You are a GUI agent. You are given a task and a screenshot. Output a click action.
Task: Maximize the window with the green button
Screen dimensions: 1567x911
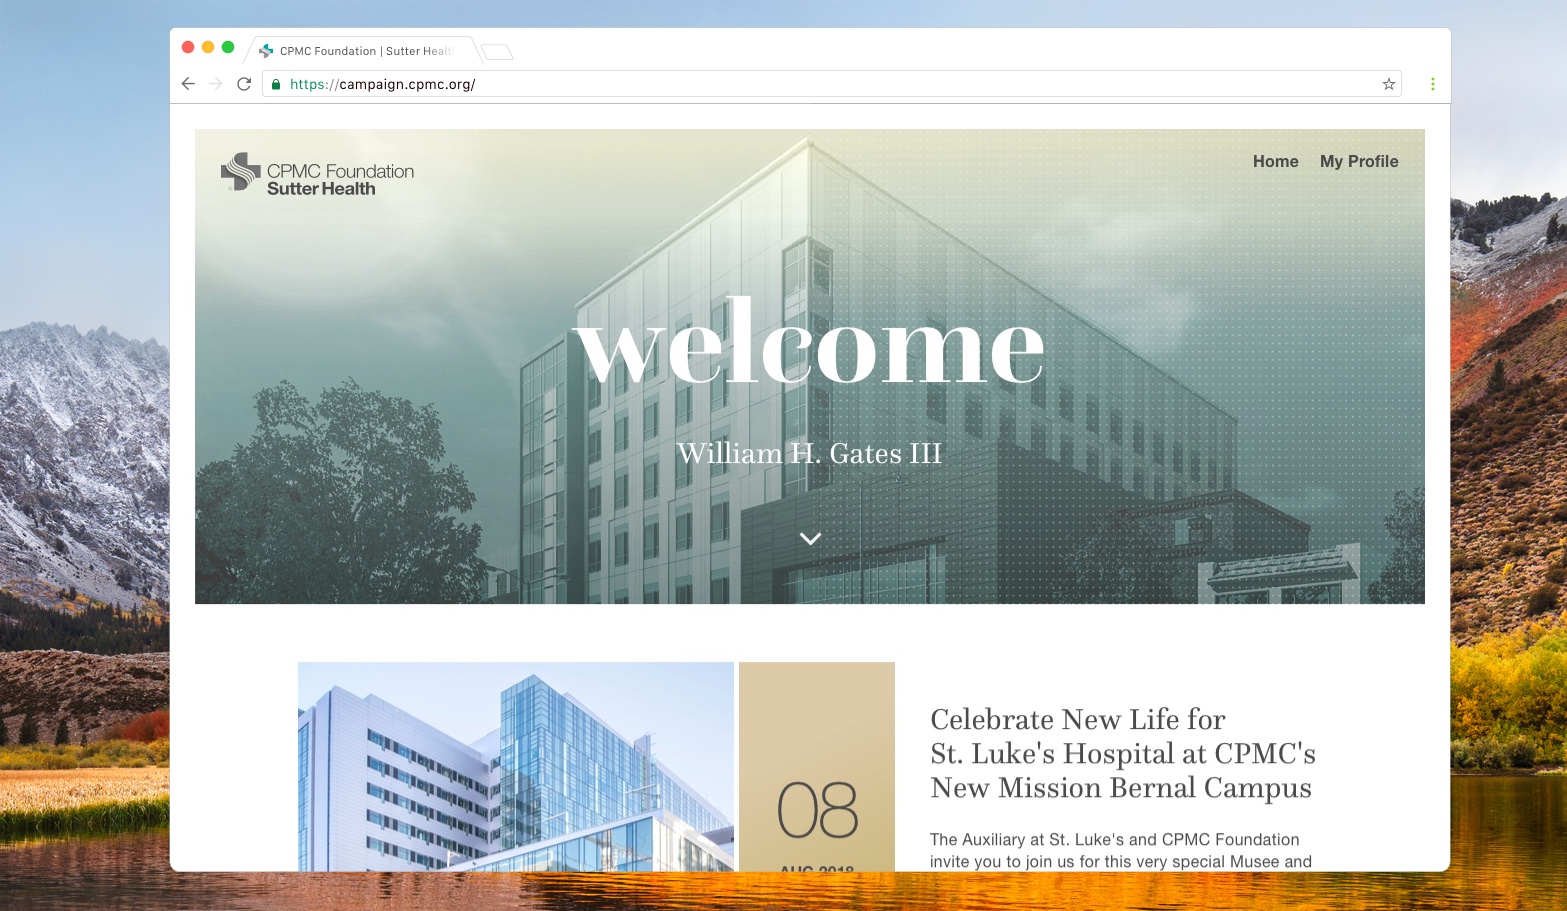pyautogui.click(x=228, y=47)
